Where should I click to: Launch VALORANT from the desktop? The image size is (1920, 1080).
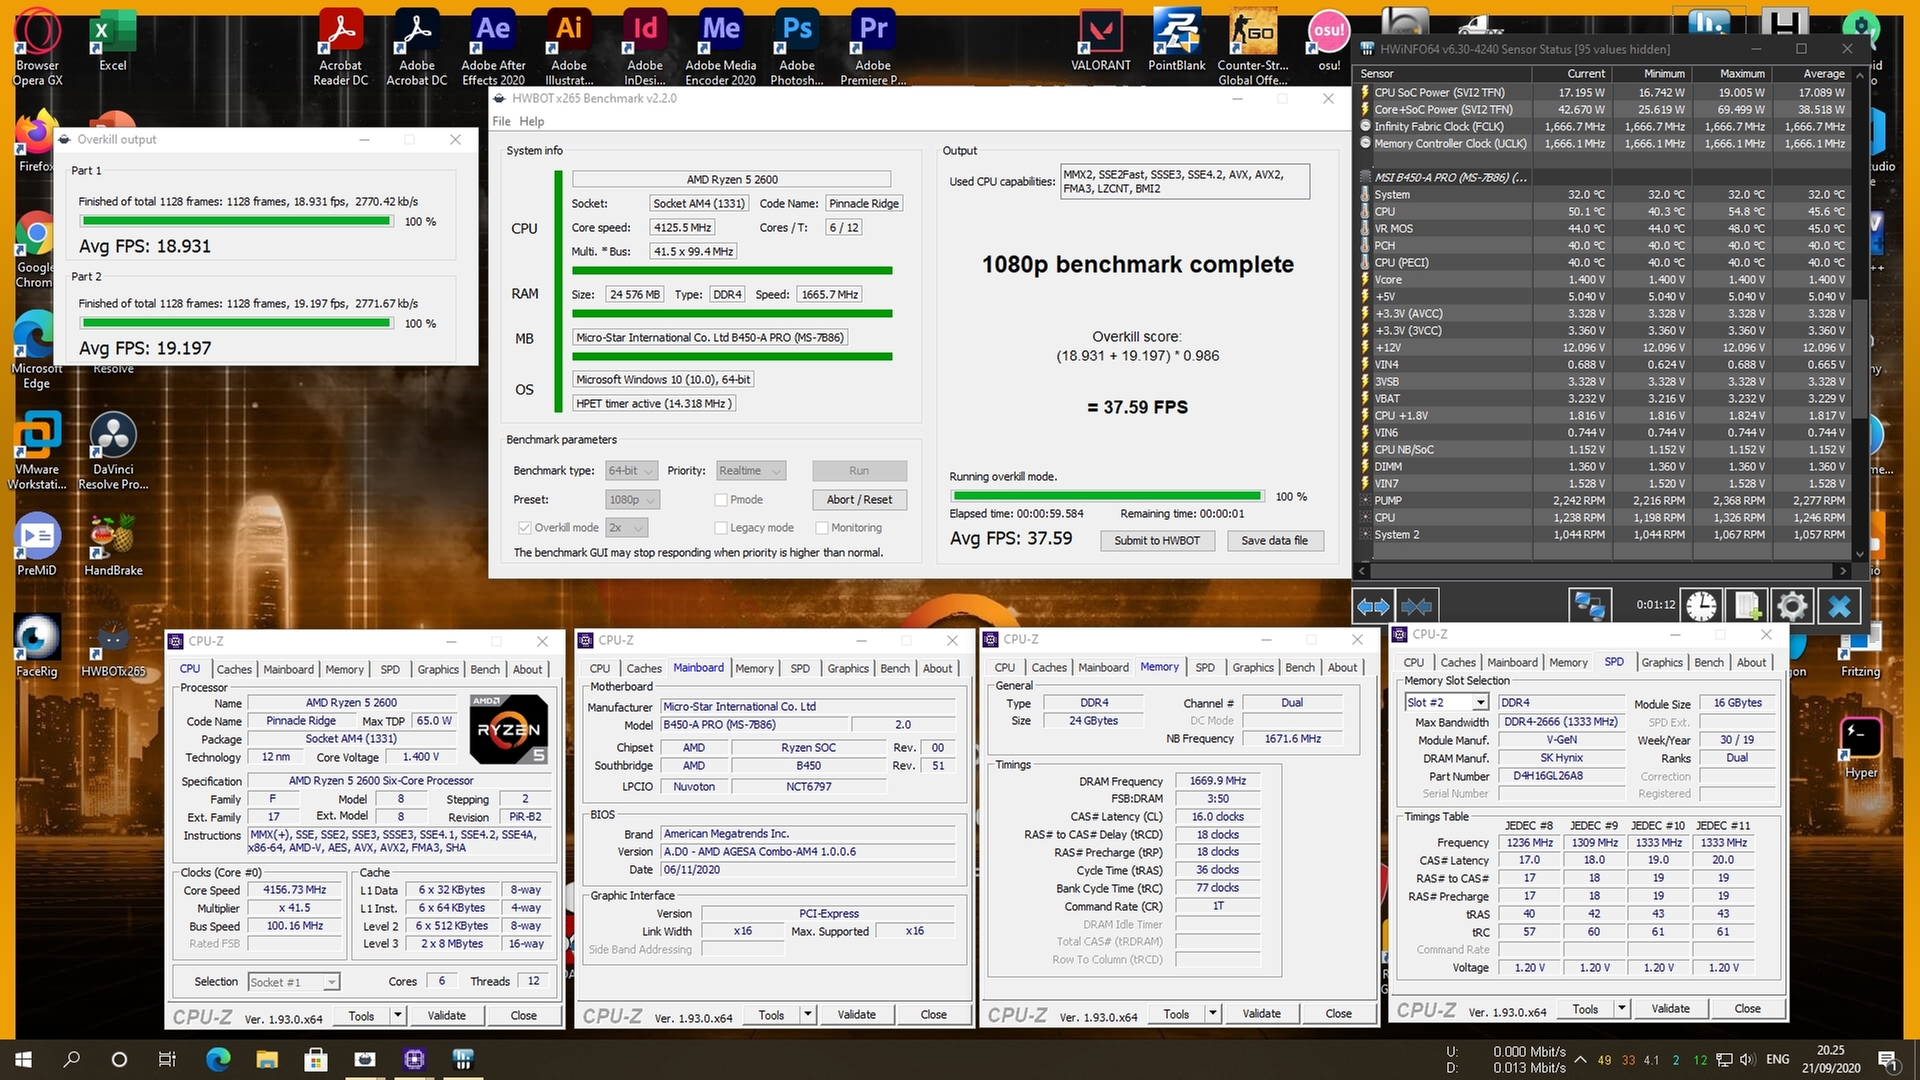pyautogui.click(x=1101, y=40)
